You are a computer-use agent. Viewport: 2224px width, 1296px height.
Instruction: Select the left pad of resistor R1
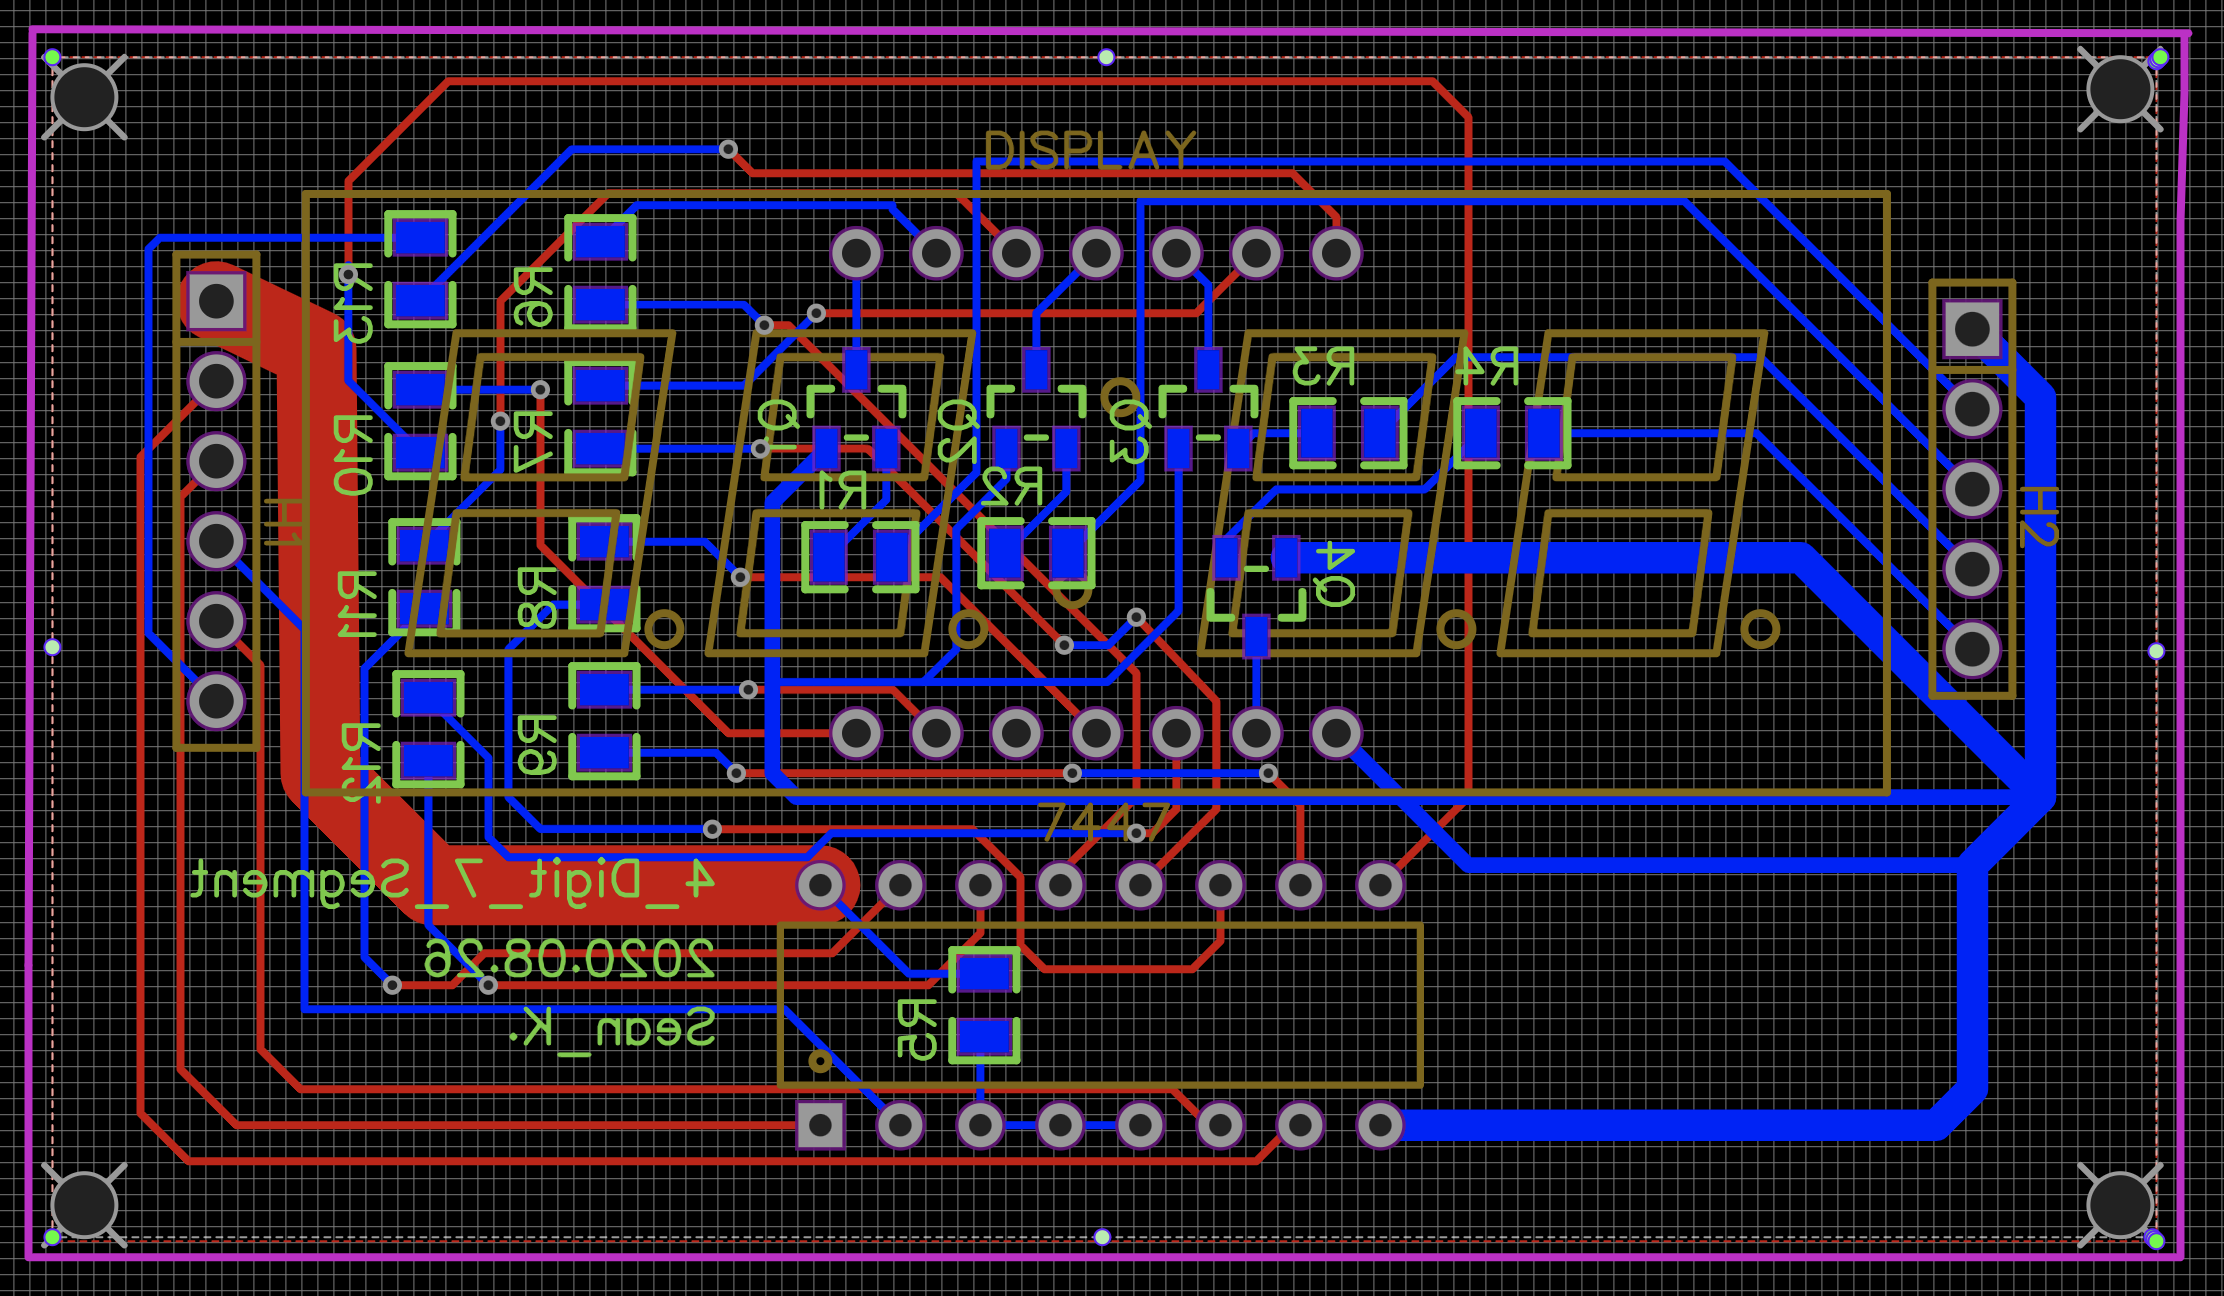(828, 556)
